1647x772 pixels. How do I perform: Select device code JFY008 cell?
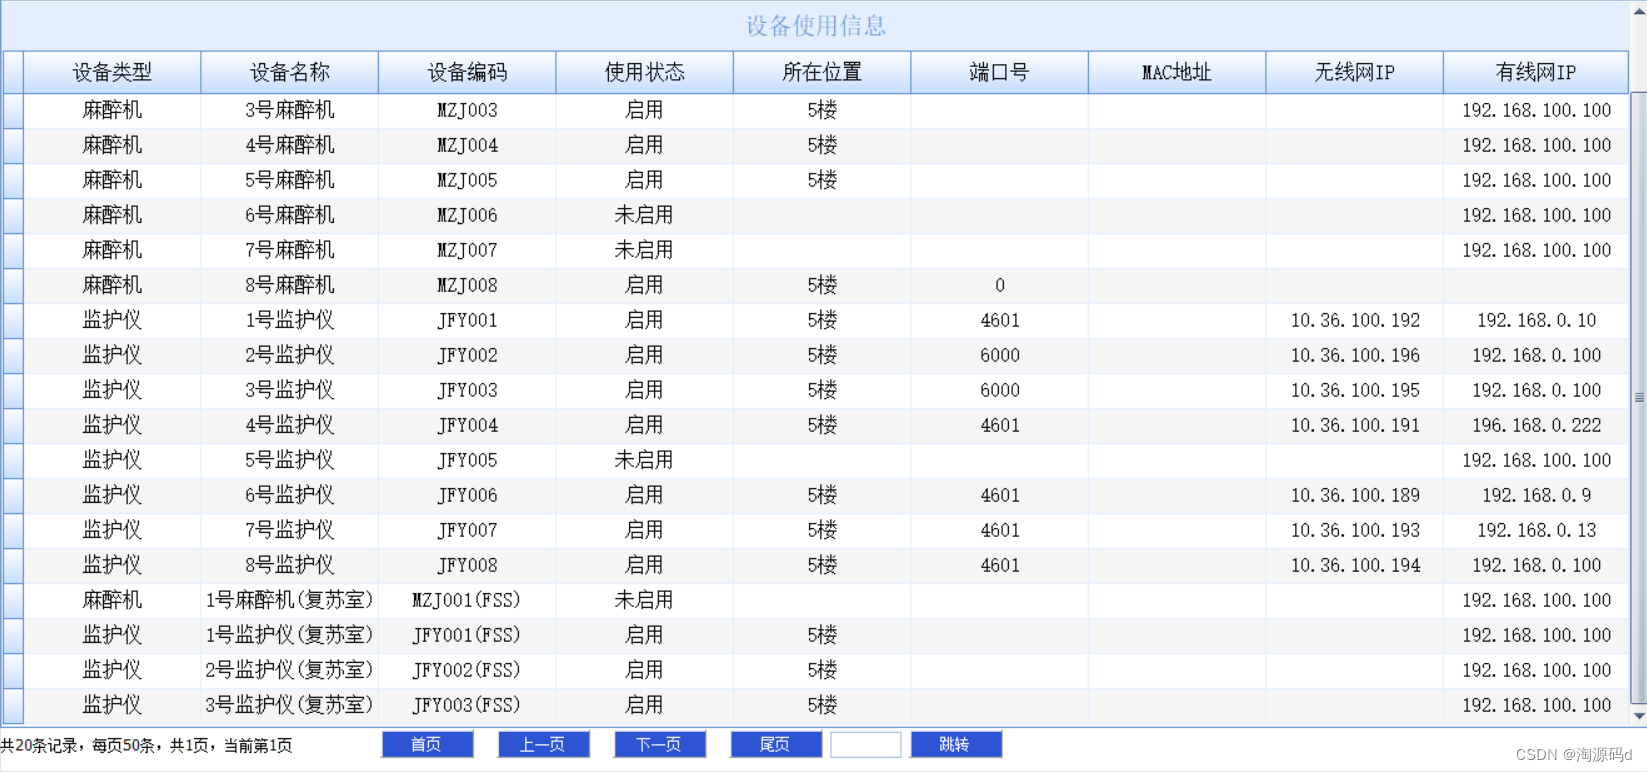coord(467,565)
